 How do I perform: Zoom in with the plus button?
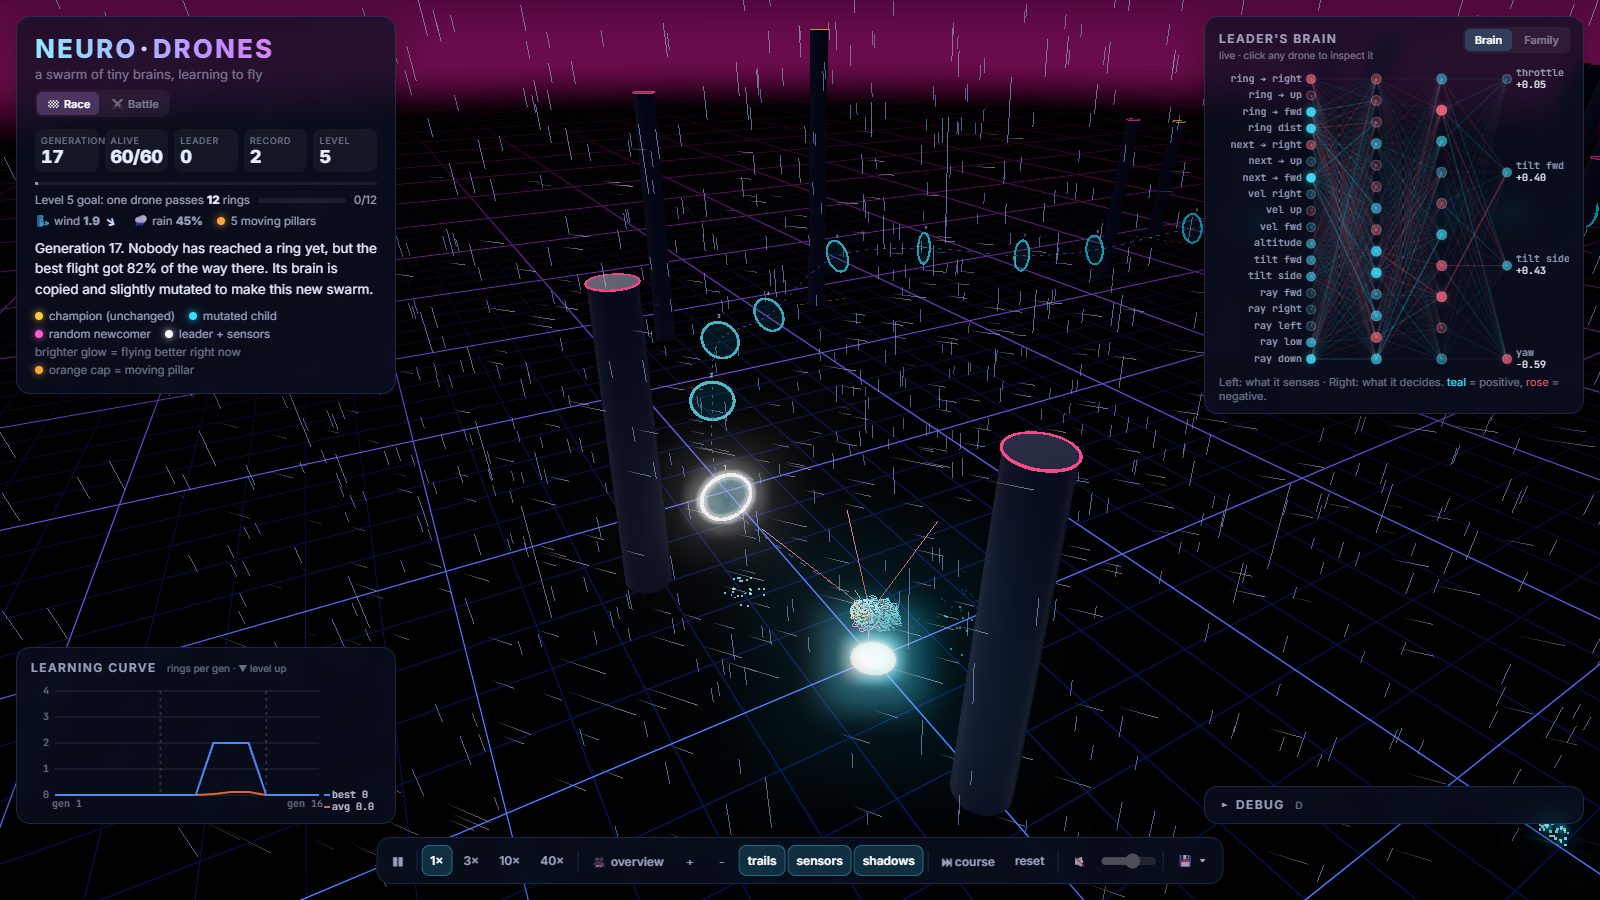click(689, 861)
